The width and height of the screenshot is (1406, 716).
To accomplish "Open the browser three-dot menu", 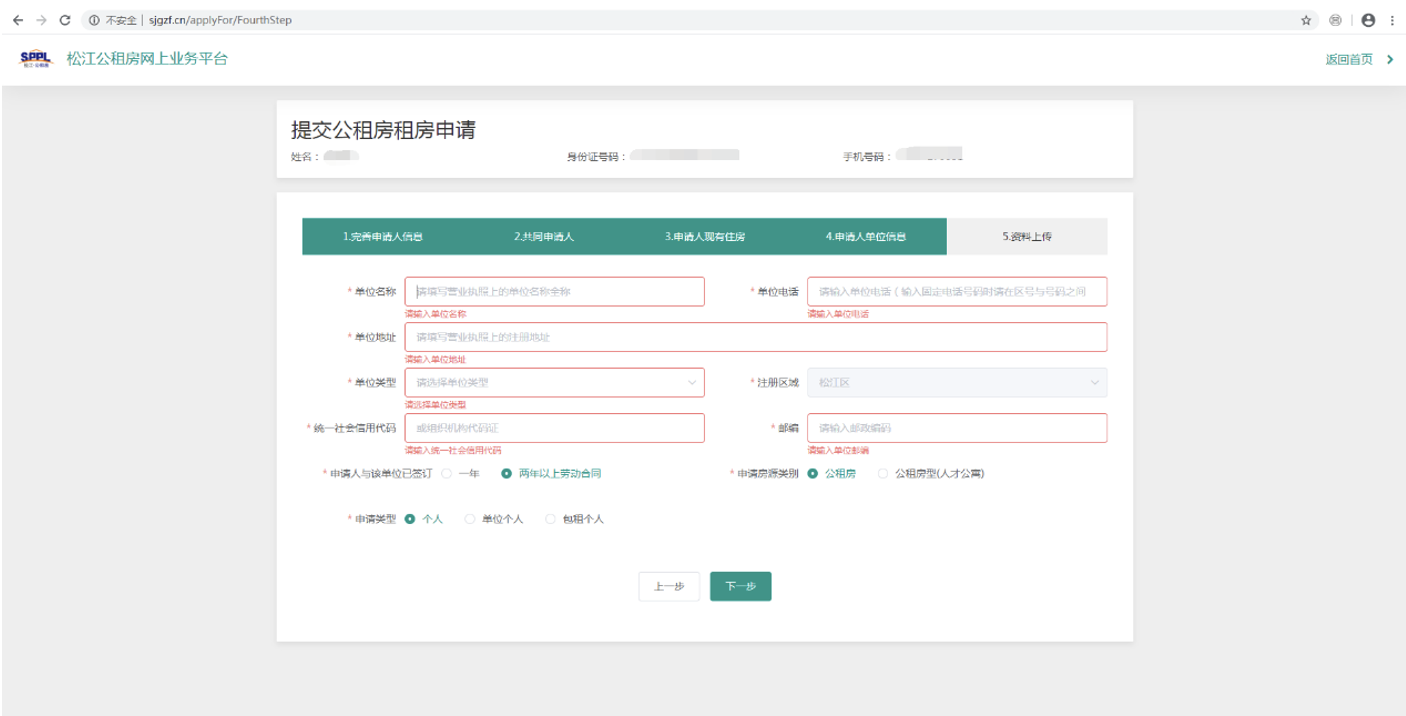I will (1392, 20).
